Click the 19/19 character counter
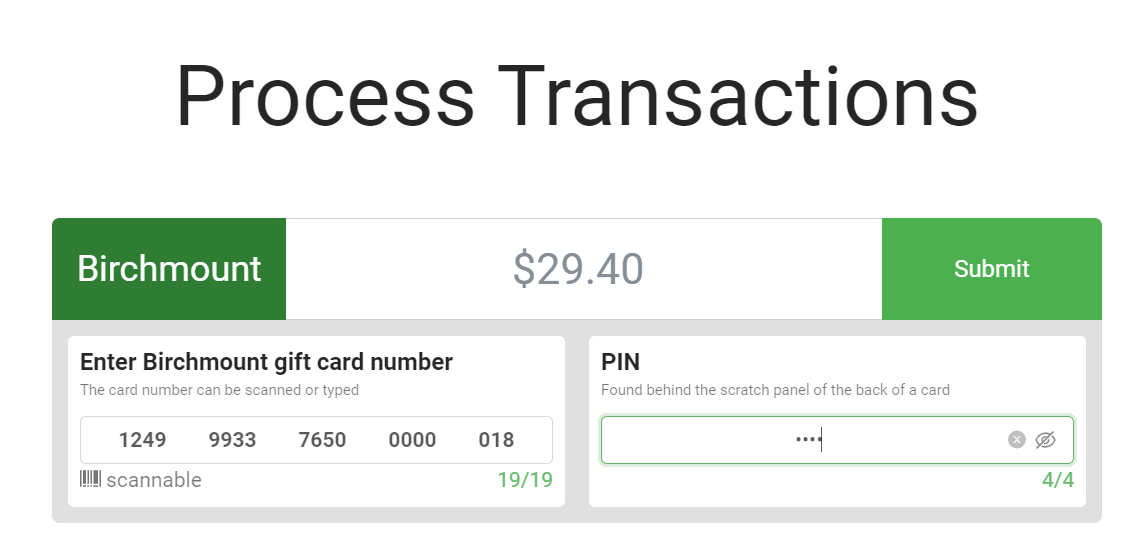The width and height of the screenshot is (1136, 533). click(525, 480)
